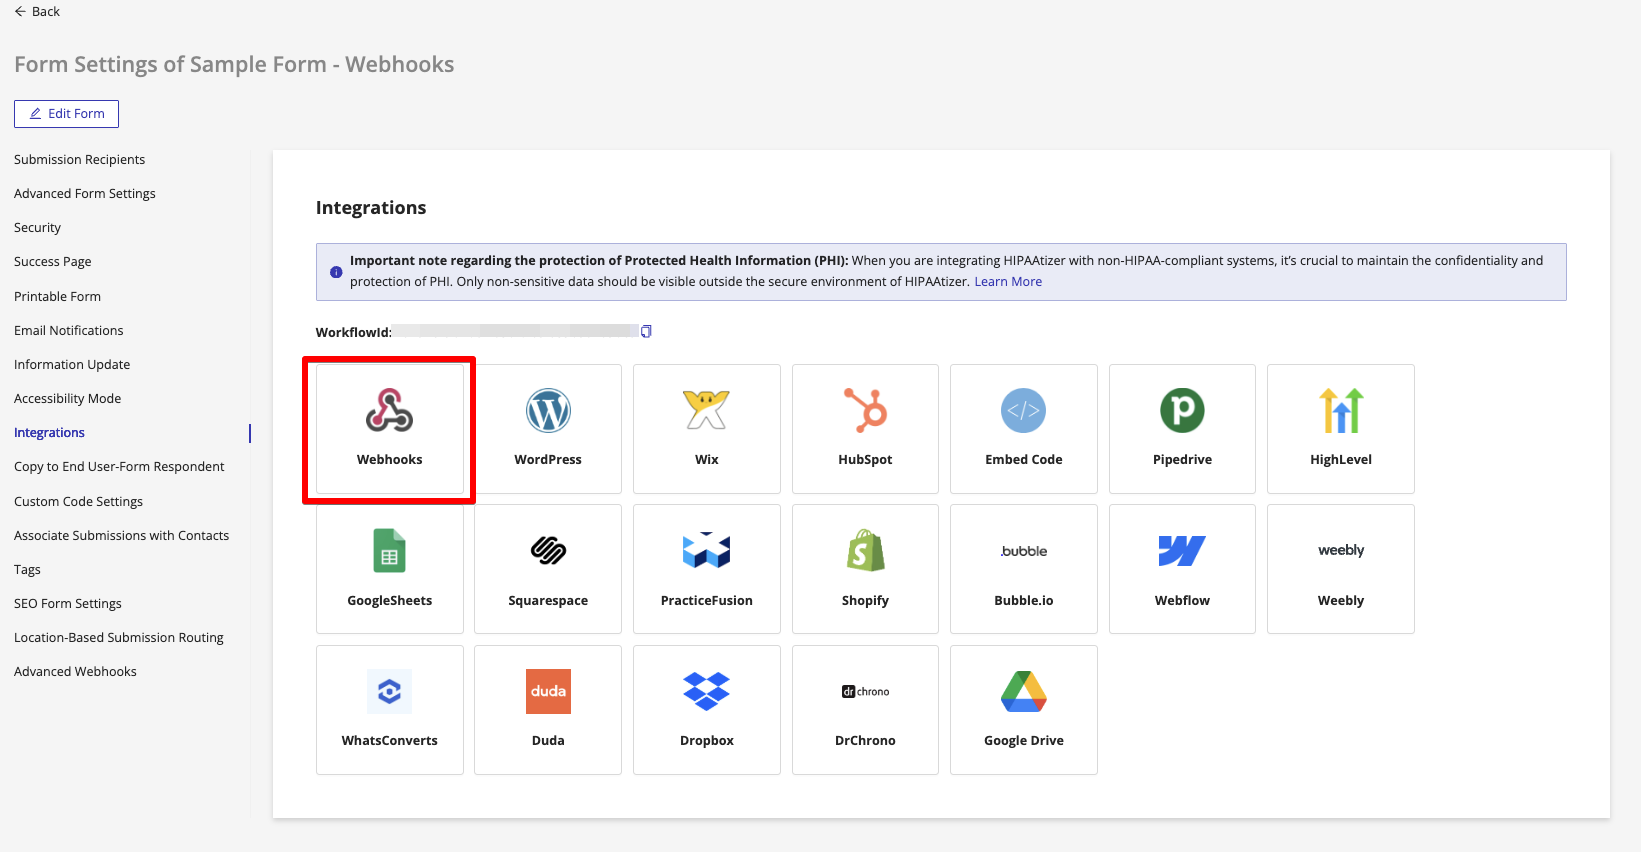The image size is (1641, 852).
Task: Go to Email Notifications
Action: point(69,331)
